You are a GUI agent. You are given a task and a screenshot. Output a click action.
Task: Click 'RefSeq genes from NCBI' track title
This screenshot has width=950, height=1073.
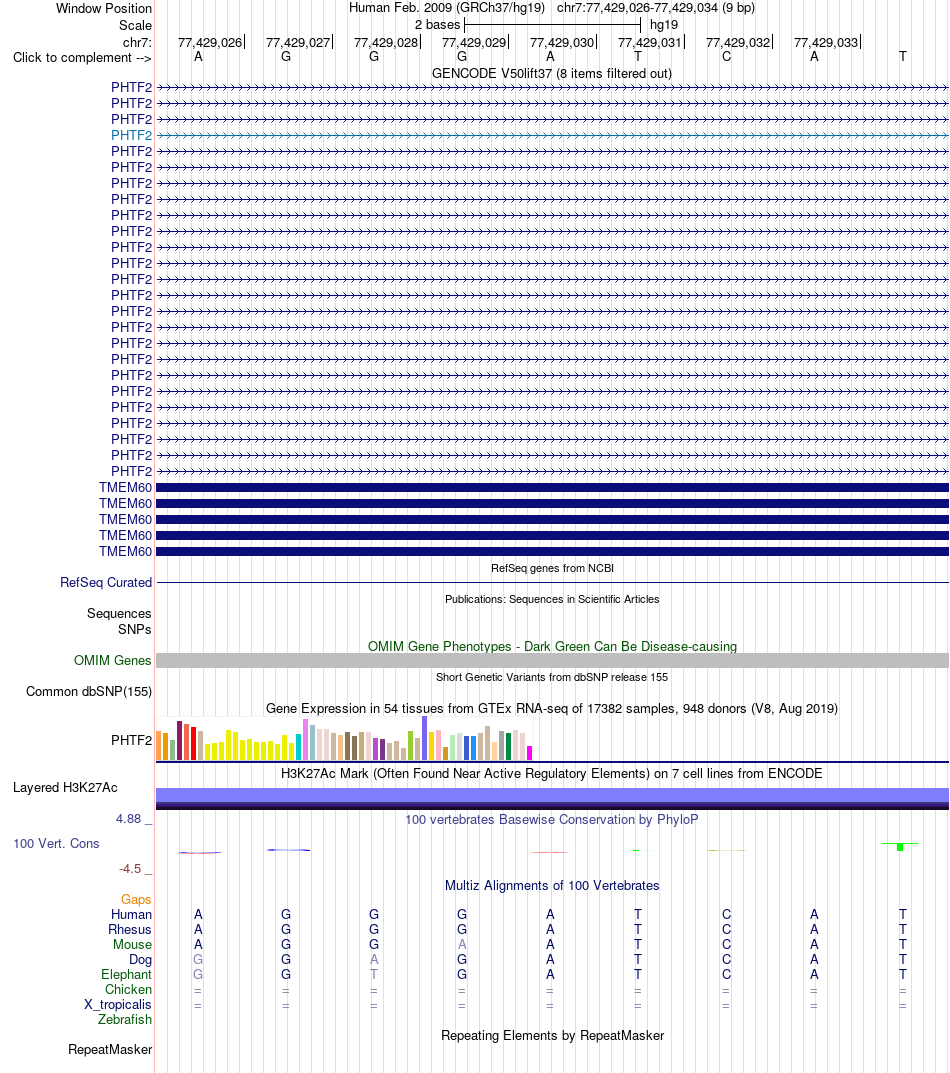552,568
